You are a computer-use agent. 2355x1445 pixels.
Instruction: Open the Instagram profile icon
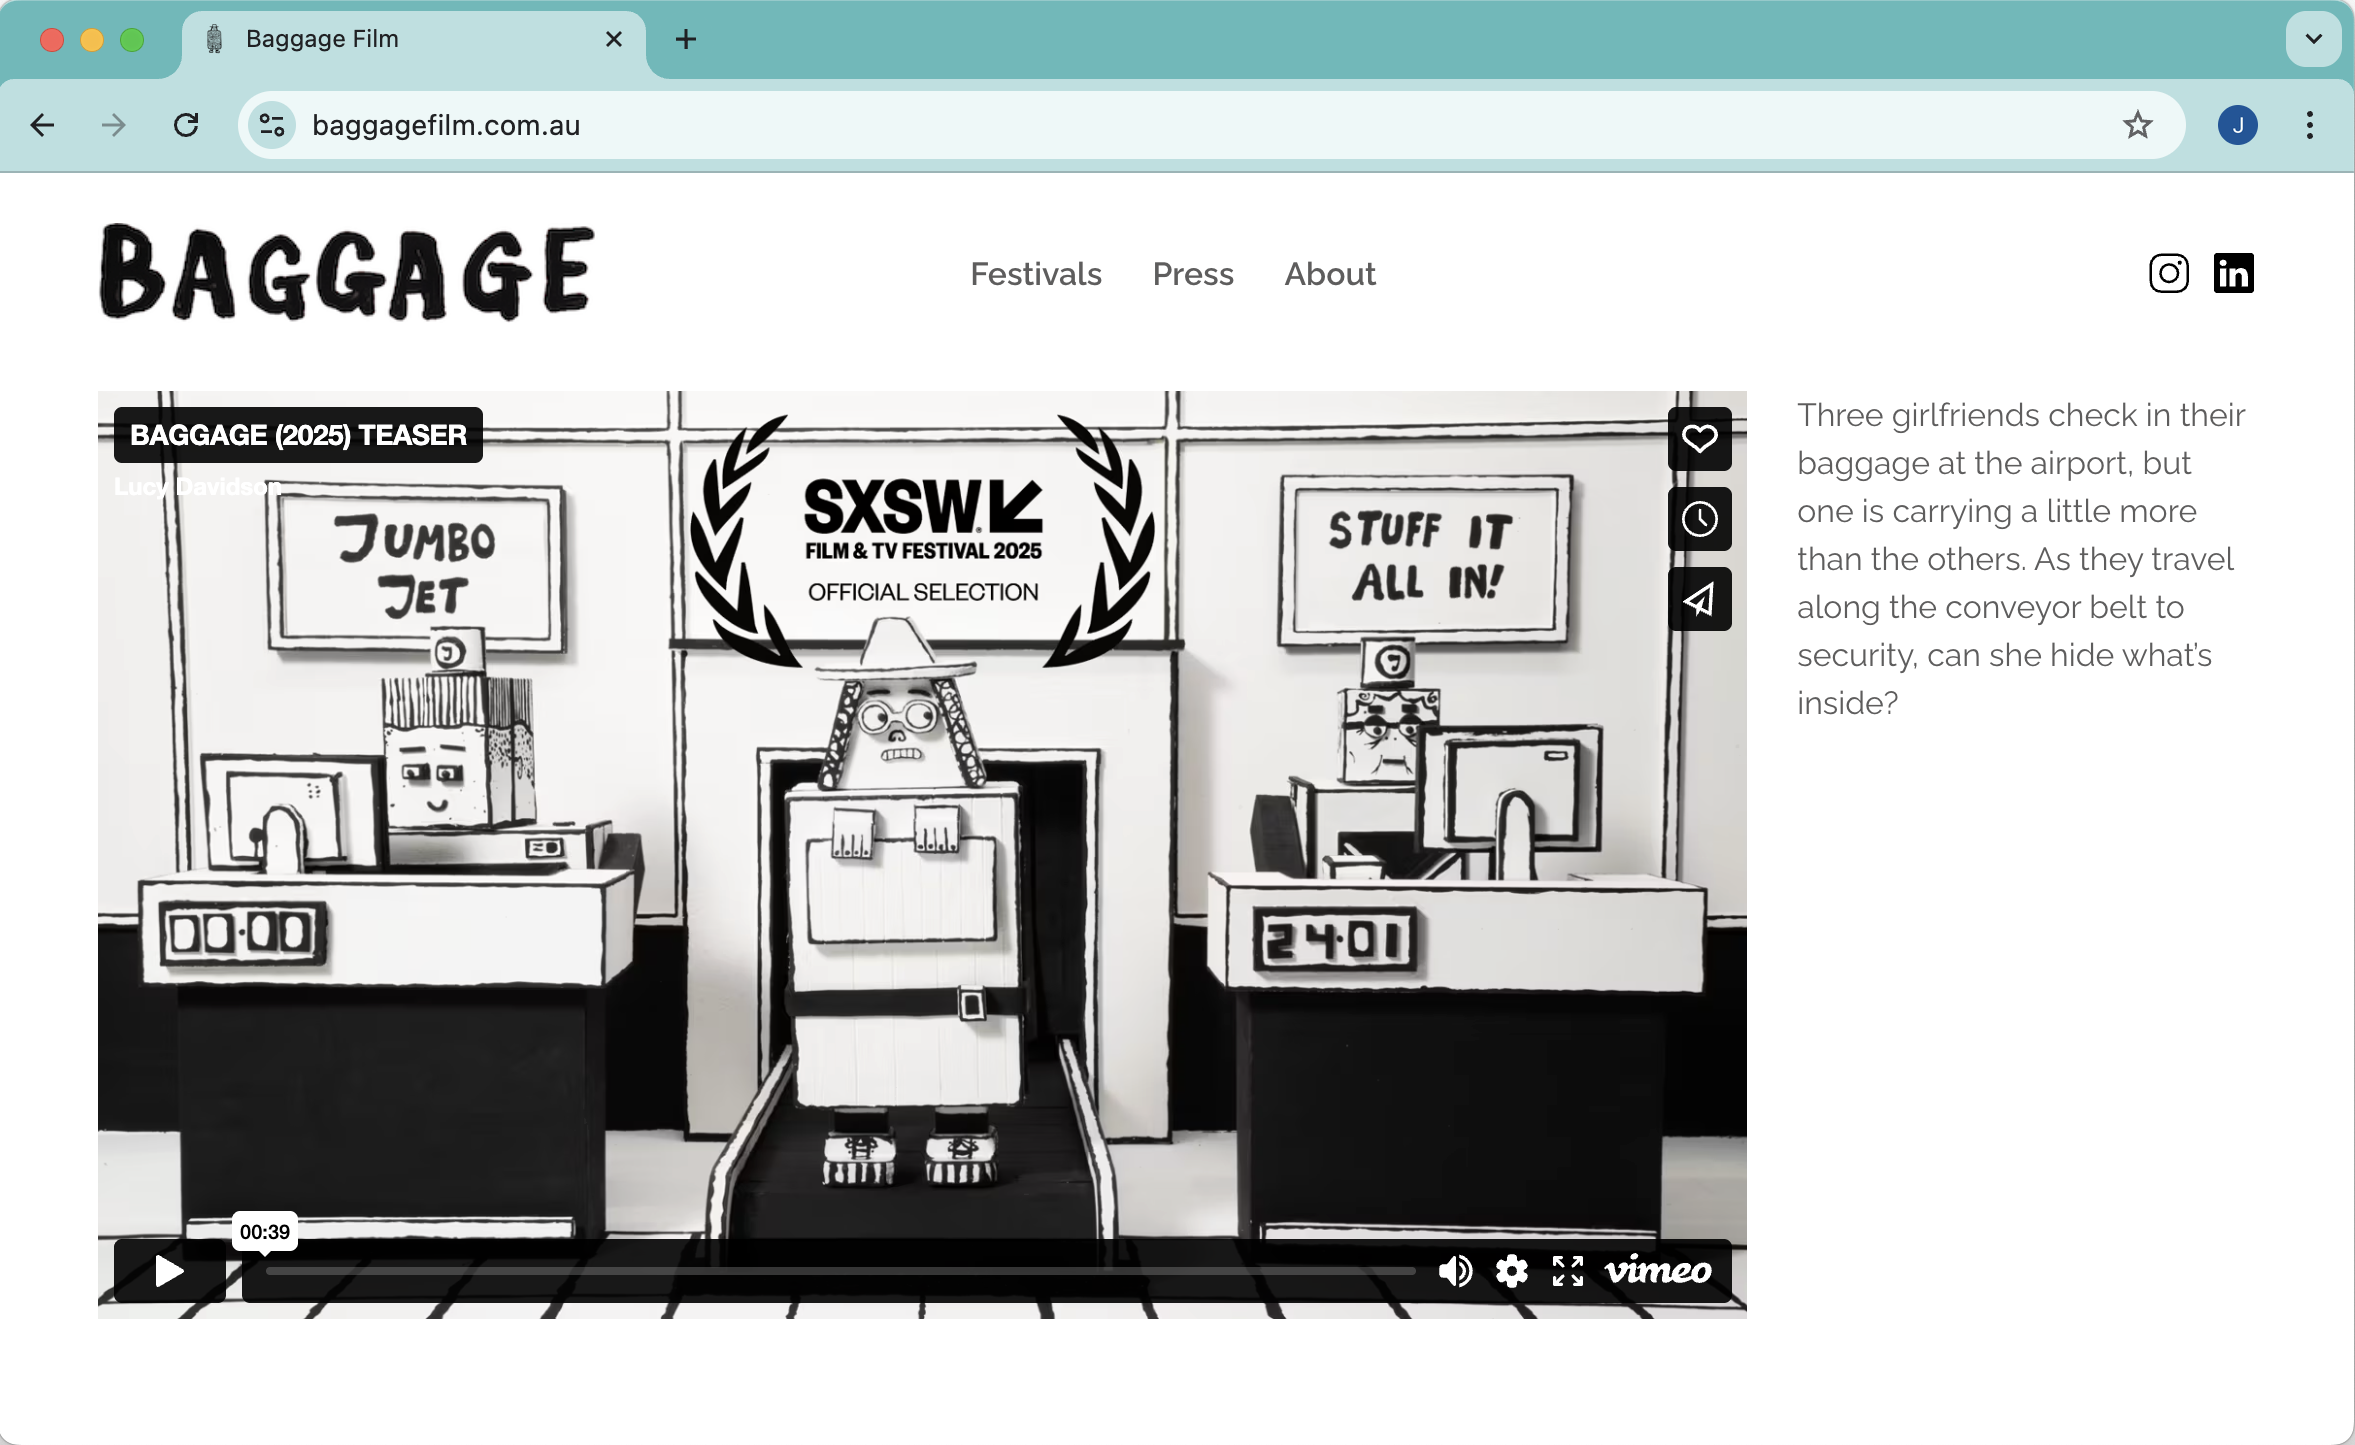coord(2168,273)
